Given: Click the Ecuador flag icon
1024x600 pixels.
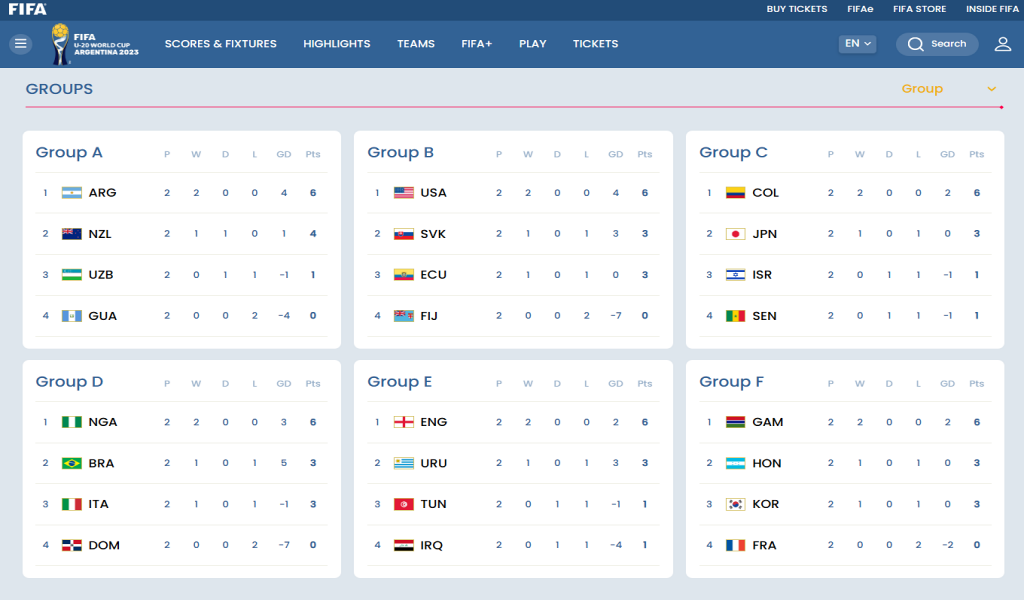Looking at the screenshot, I should click(404, 275).
